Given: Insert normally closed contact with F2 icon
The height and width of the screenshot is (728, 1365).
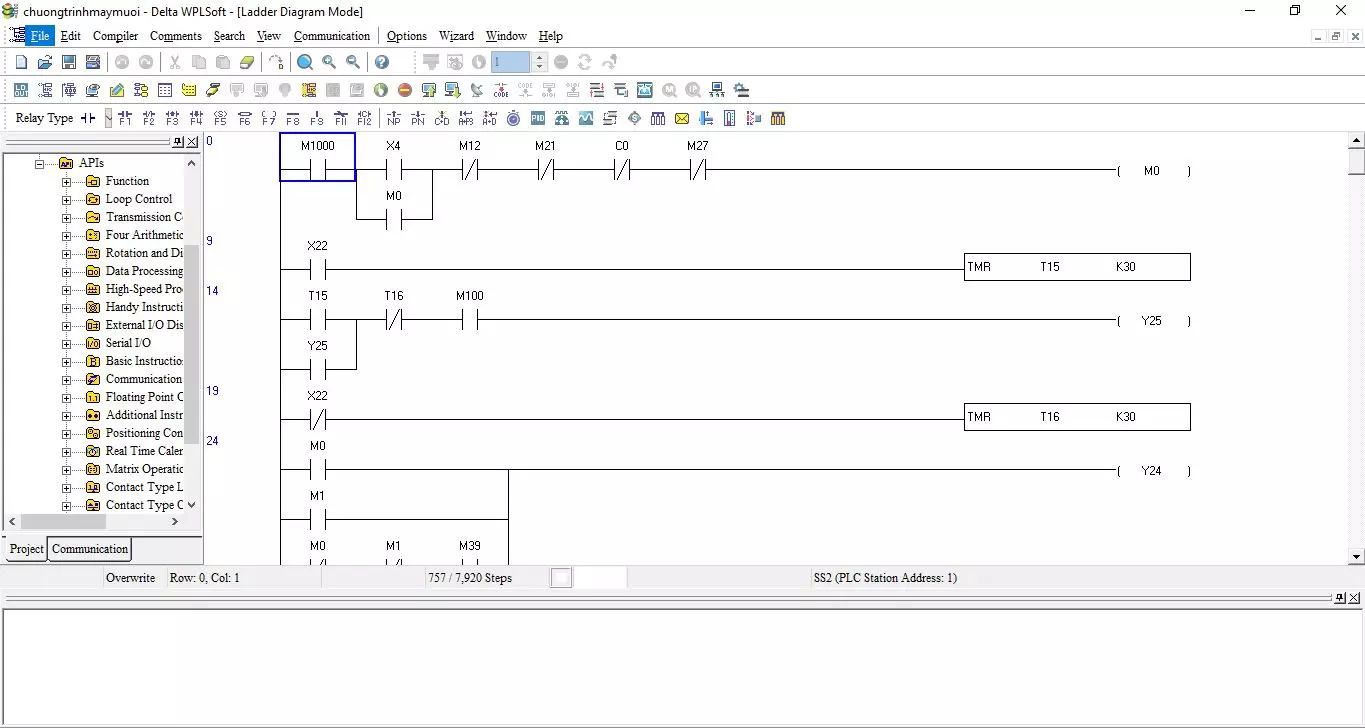Looking at the screenshot, I should coord(148,118).
